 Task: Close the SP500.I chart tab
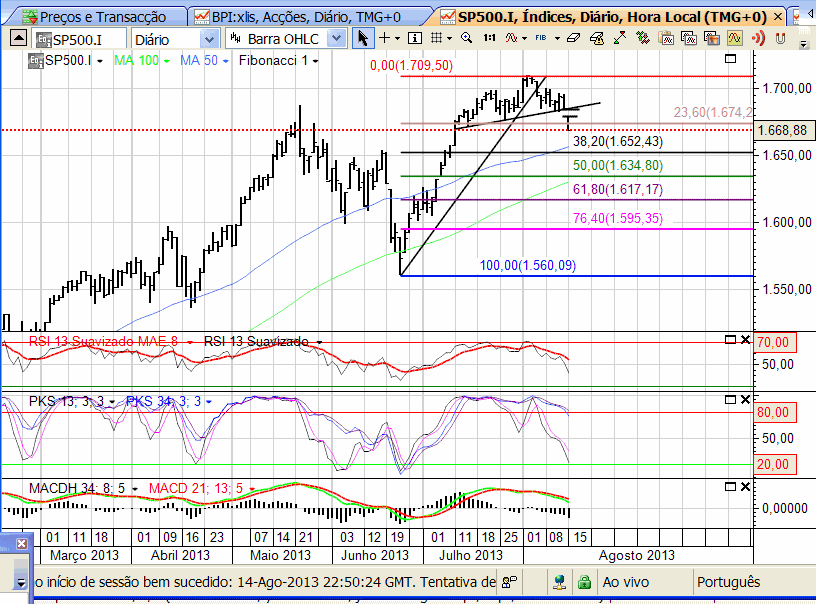point(777,17)
